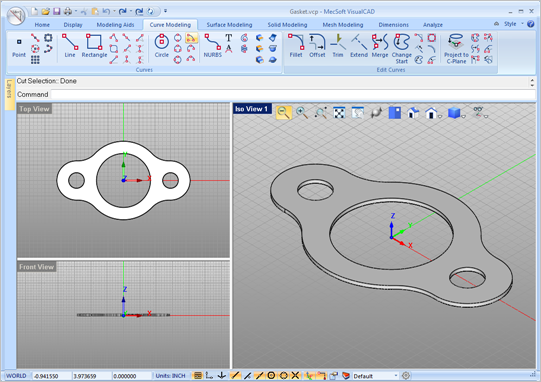Screen dimensions: 541x382
Task: Click the Iso View 1 label
Action: coord(252,109)
